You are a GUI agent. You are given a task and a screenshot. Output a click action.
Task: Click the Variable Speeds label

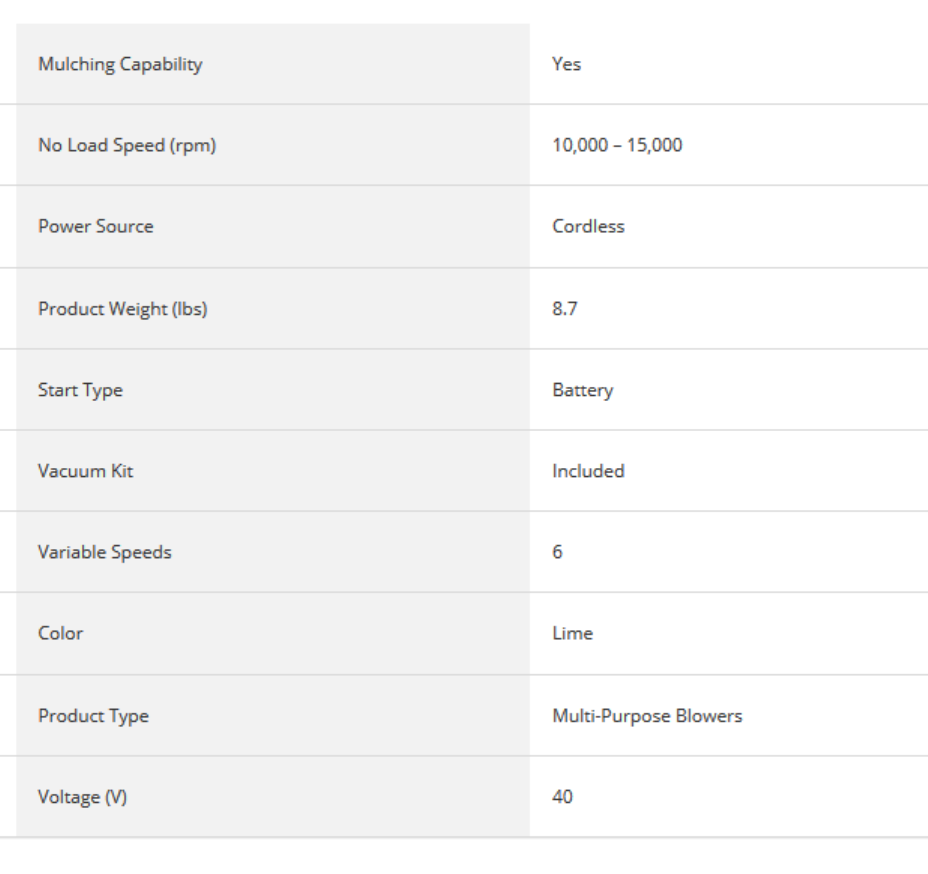point(105,552)
